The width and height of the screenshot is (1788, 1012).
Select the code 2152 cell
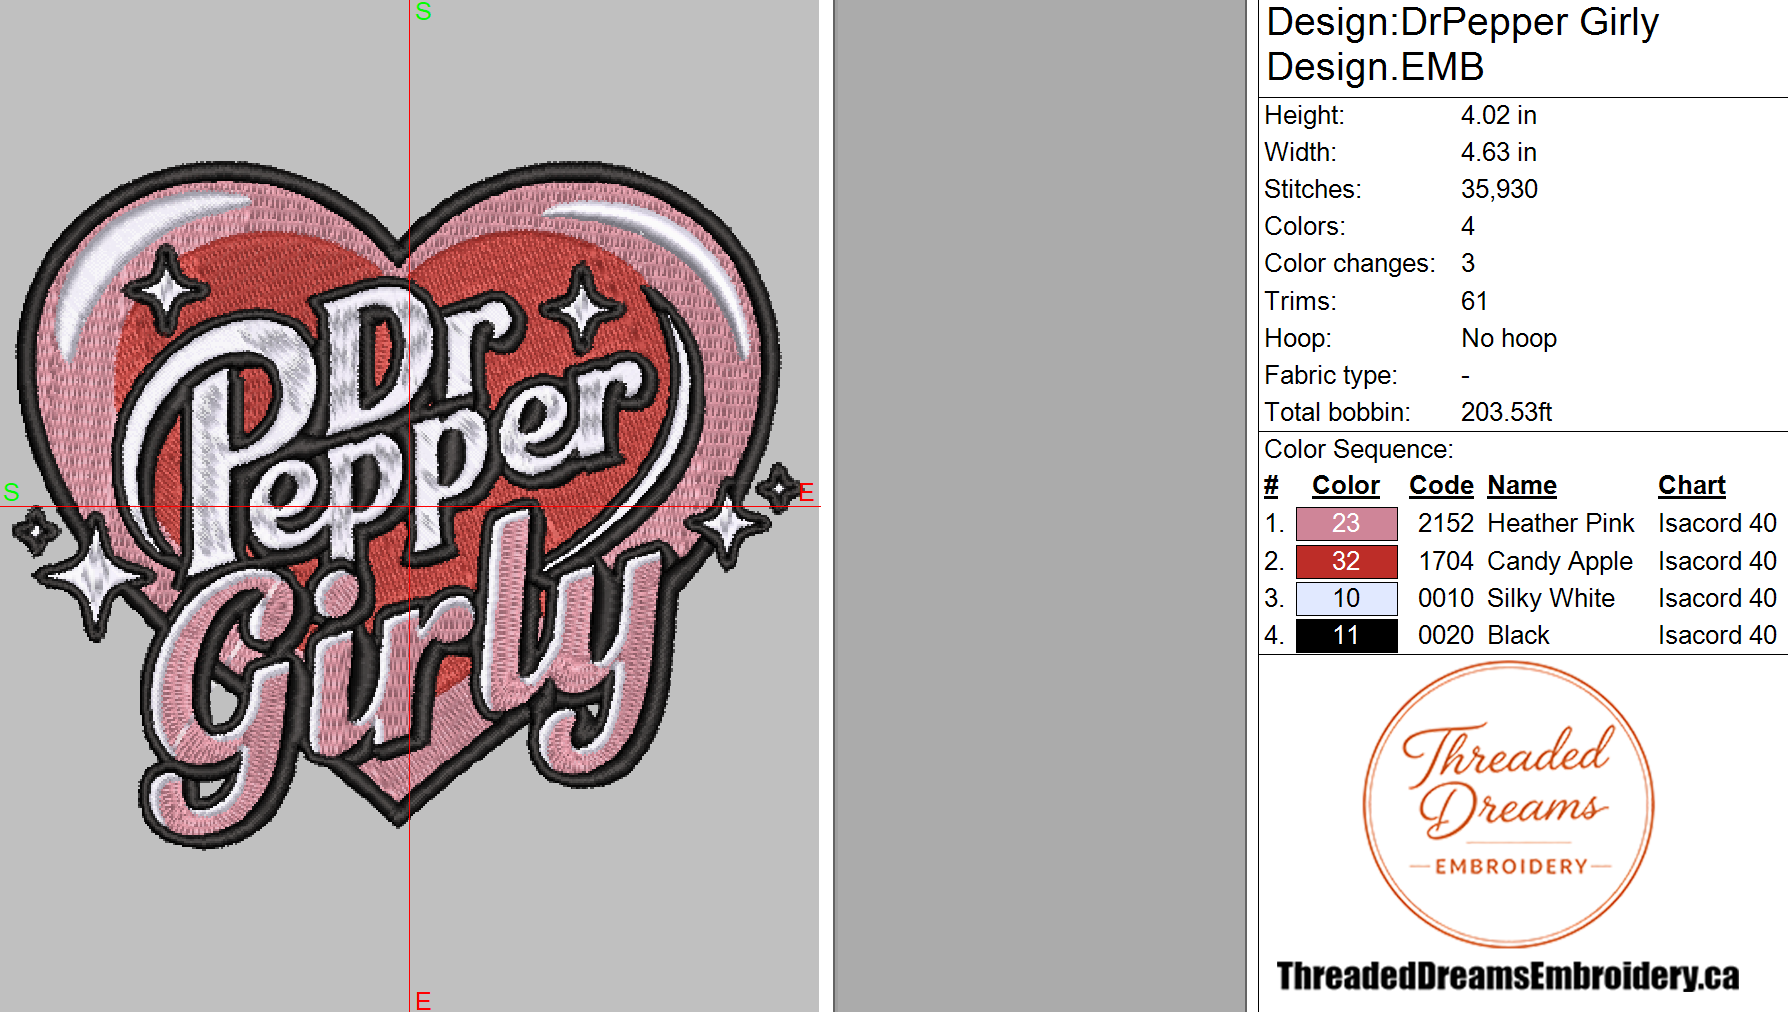pos(1446,523)
